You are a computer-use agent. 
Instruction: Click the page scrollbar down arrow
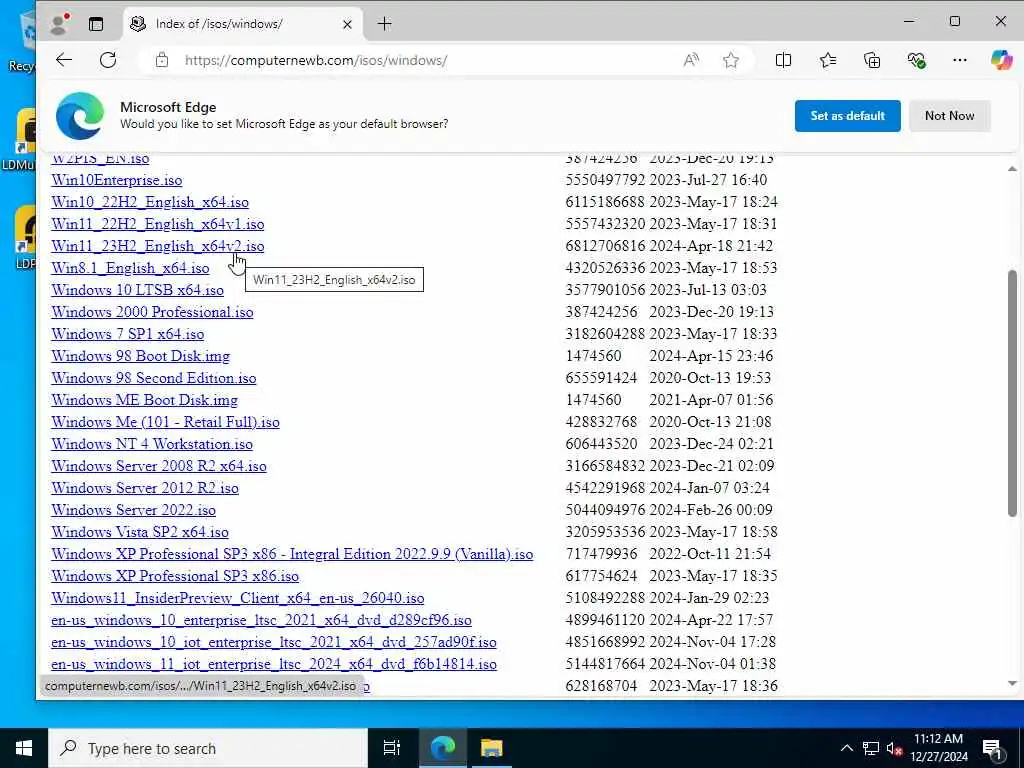click(x=1012, y=683)
